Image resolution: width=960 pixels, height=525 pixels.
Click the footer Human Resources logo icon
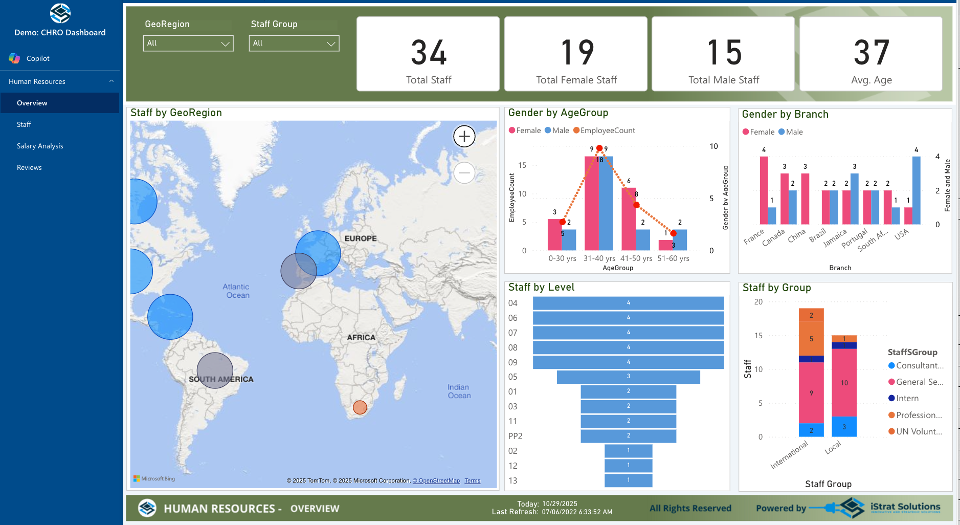tap(147, 508)
